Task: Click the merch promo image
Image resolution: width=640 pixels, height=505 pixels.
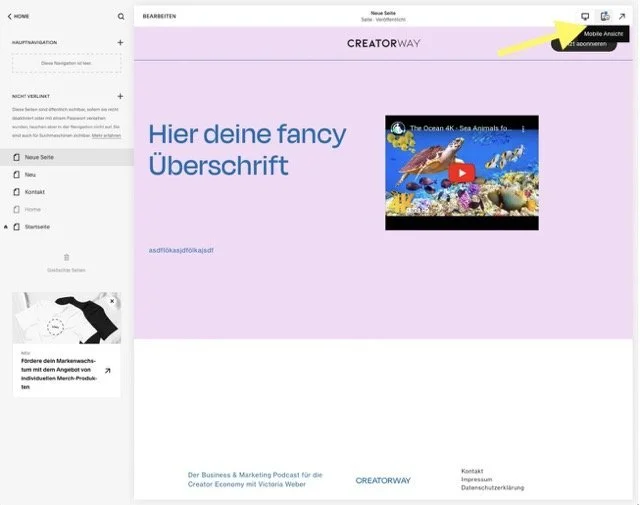Action: pos(67,318)
